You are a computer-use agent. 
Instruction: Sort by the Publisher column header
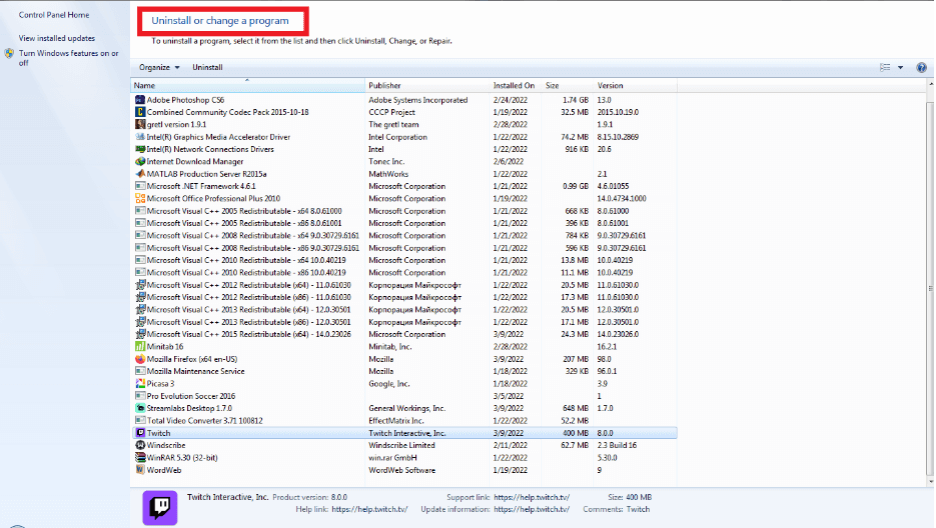coord(427,85)
